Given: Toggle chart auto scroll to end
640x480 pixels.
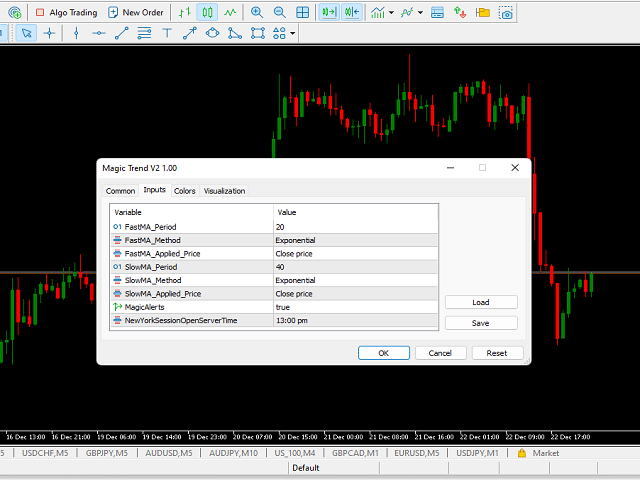Looking at the screenshot, I should coord(329,13).
